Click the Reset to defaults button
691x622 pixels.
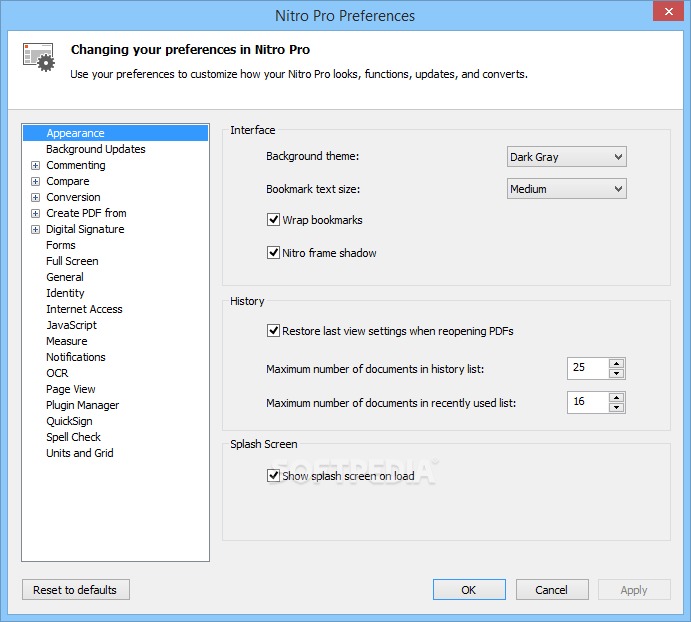(x=76, y=590)
